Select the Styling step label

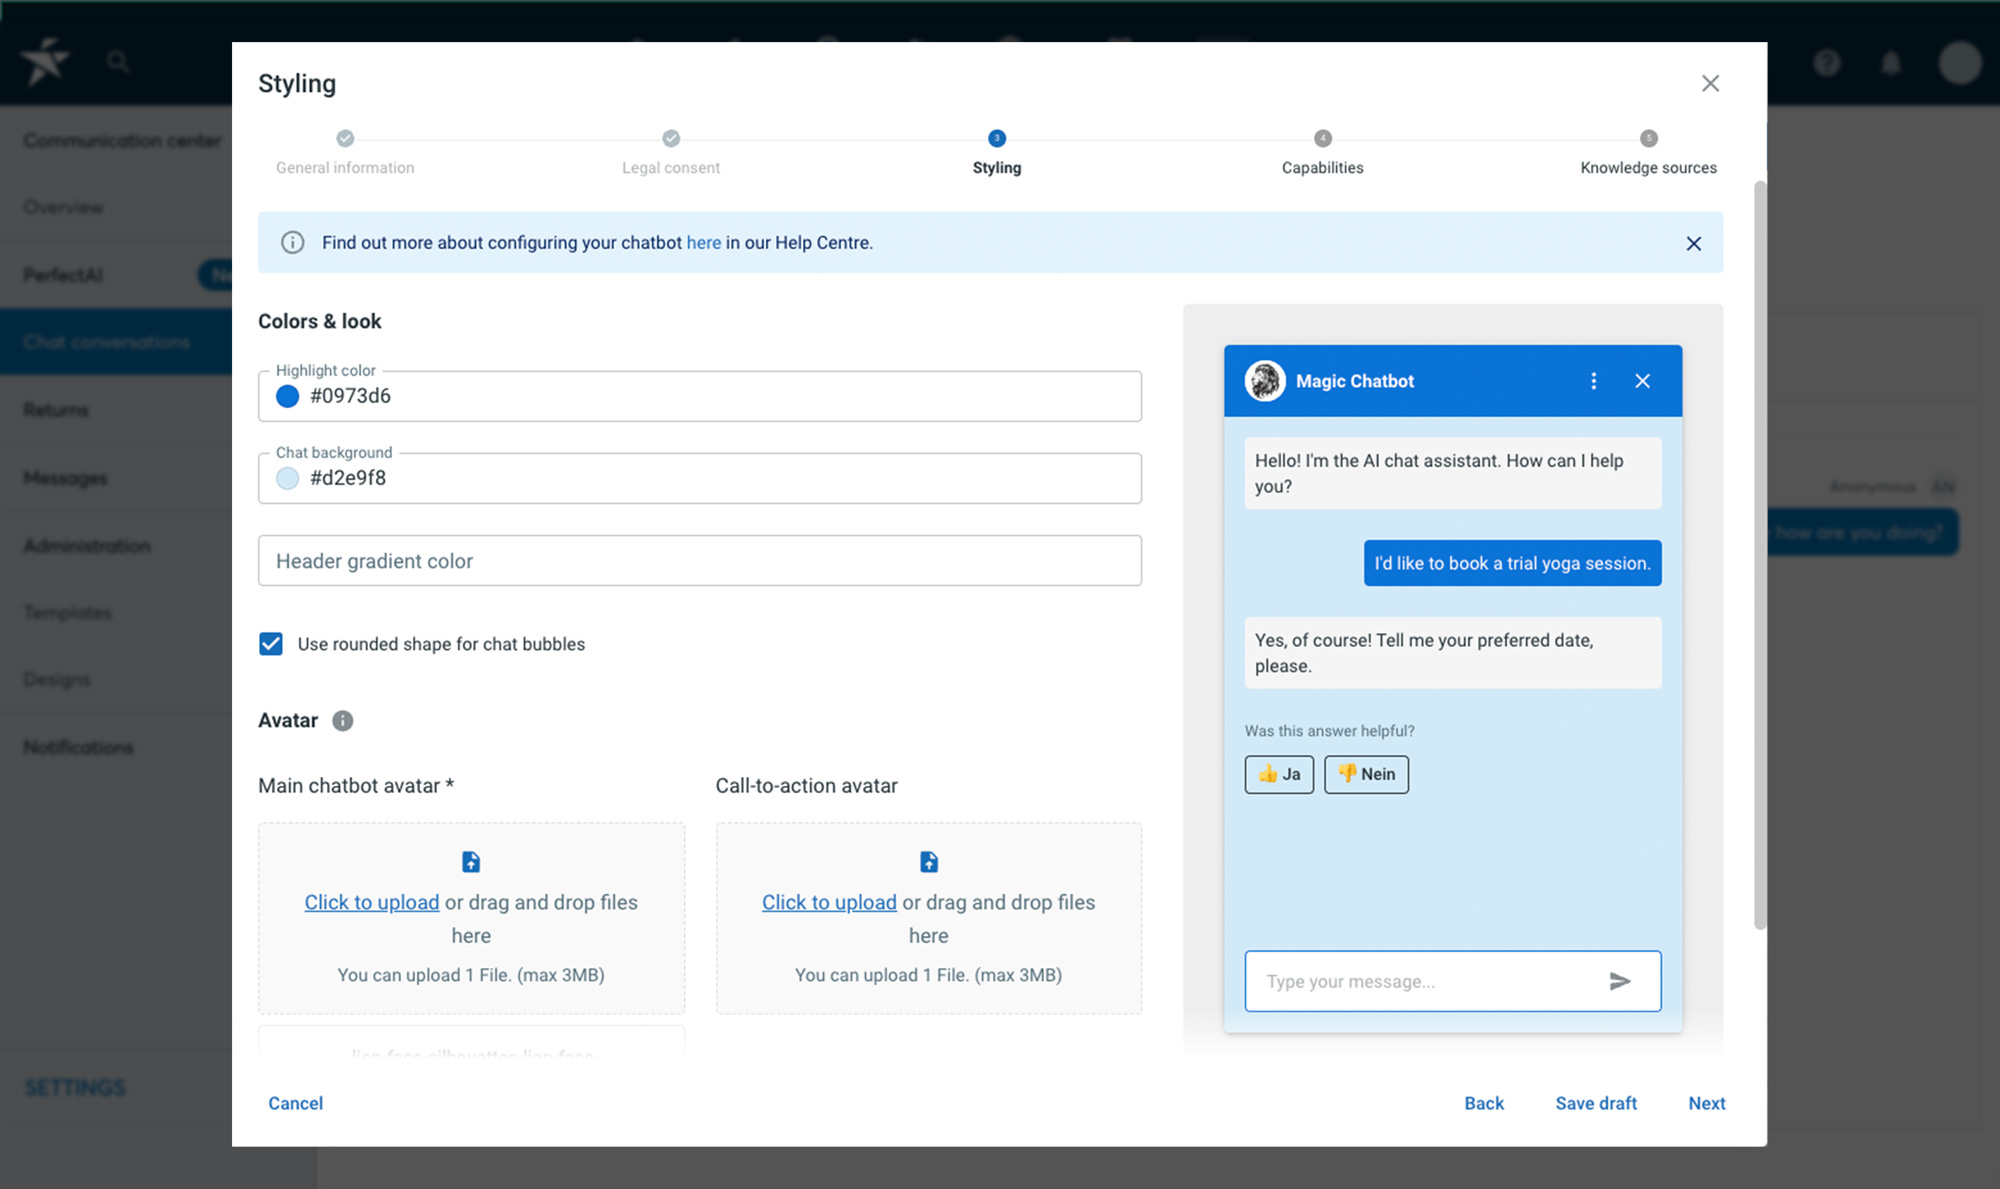997,168
